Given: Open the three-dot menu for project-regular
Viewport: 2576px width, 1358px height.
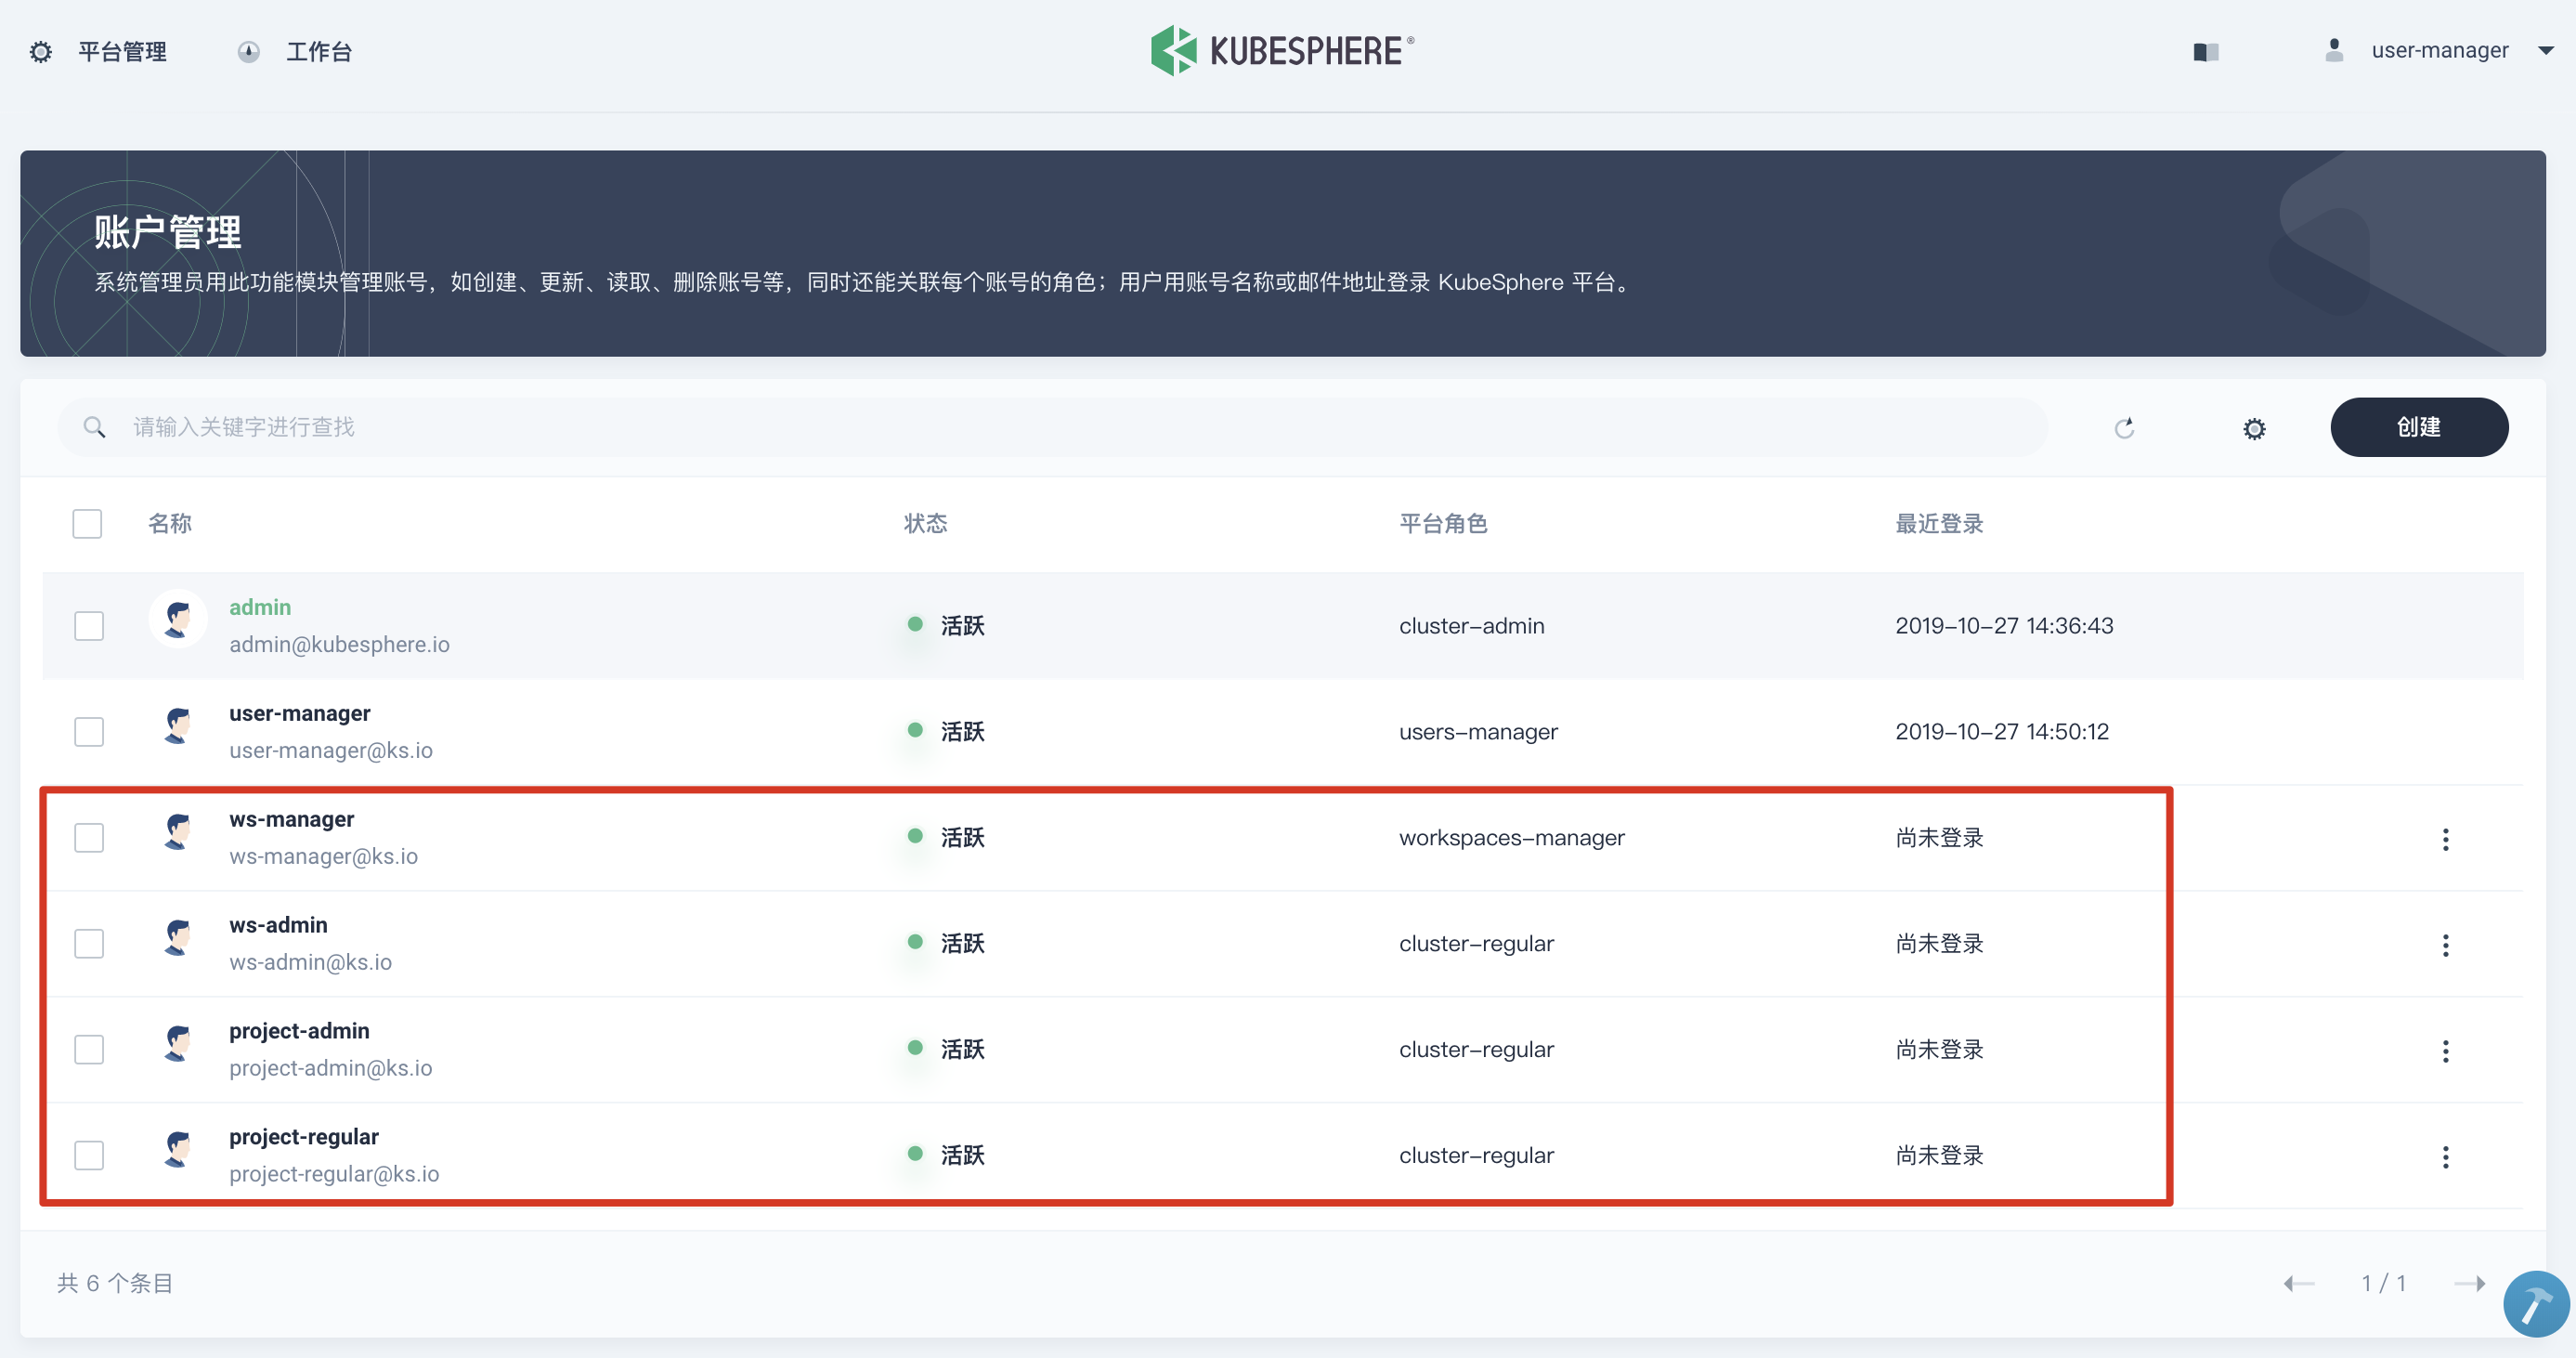Looking at the screenshot, I should [2446, 1157].
